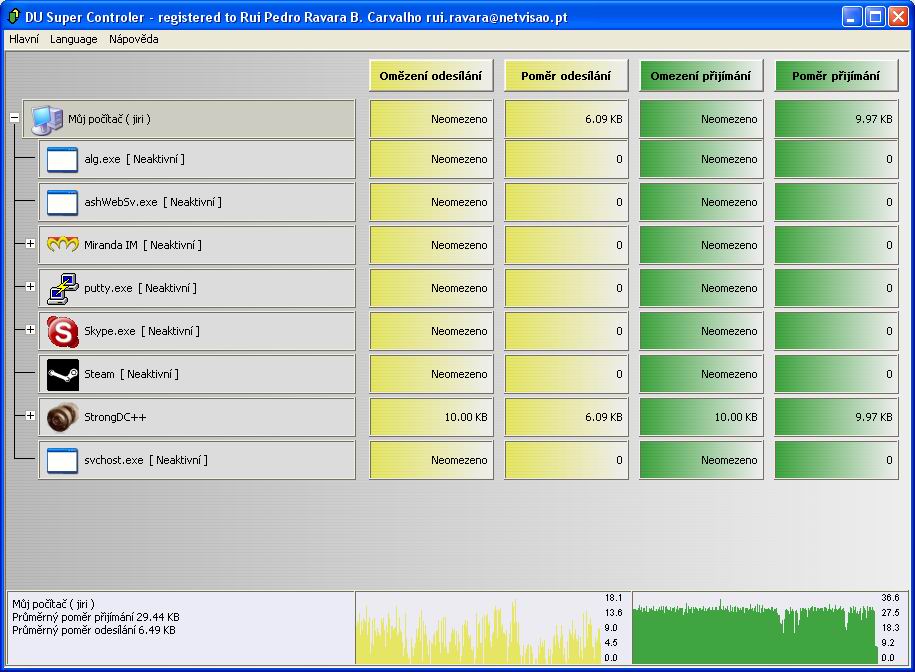The image size is (915, 672).
Task: Expand the StrongDC++ tree node
Action: coord(30,416)
